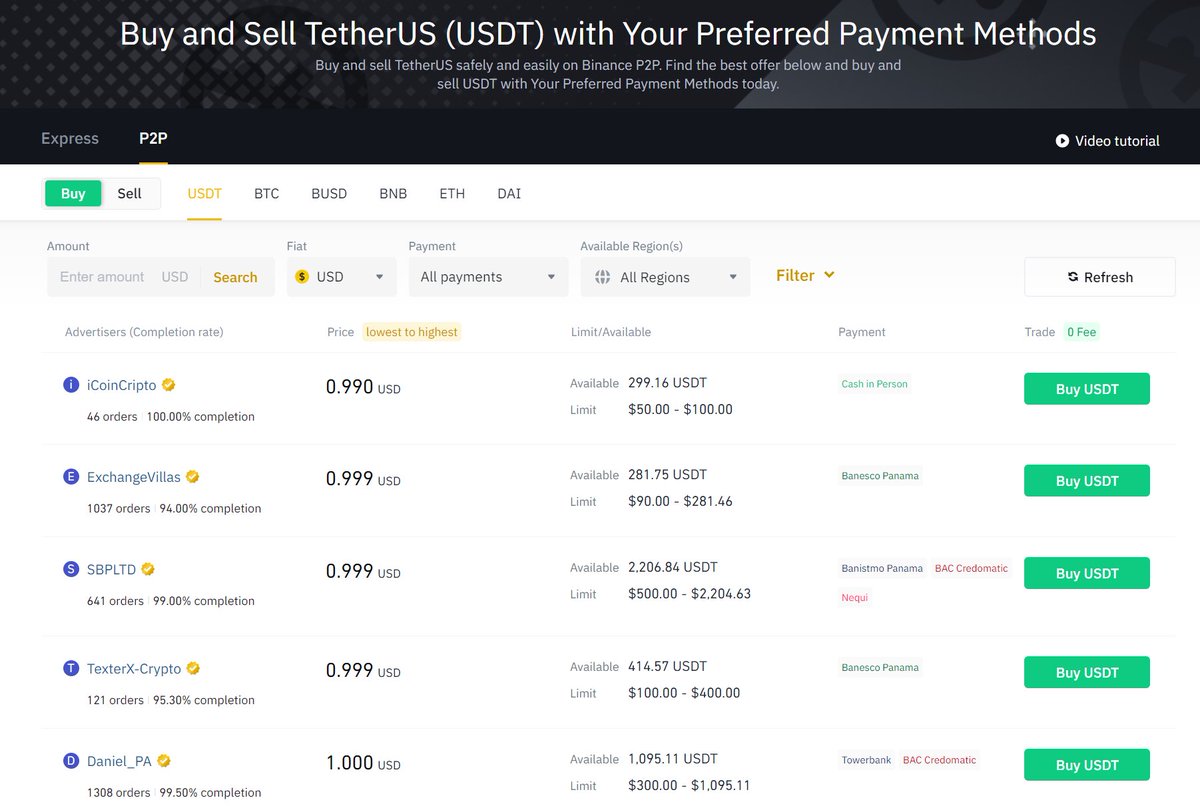Buy USDT from TexterX-Crypto

click(x=1087, y=672)
